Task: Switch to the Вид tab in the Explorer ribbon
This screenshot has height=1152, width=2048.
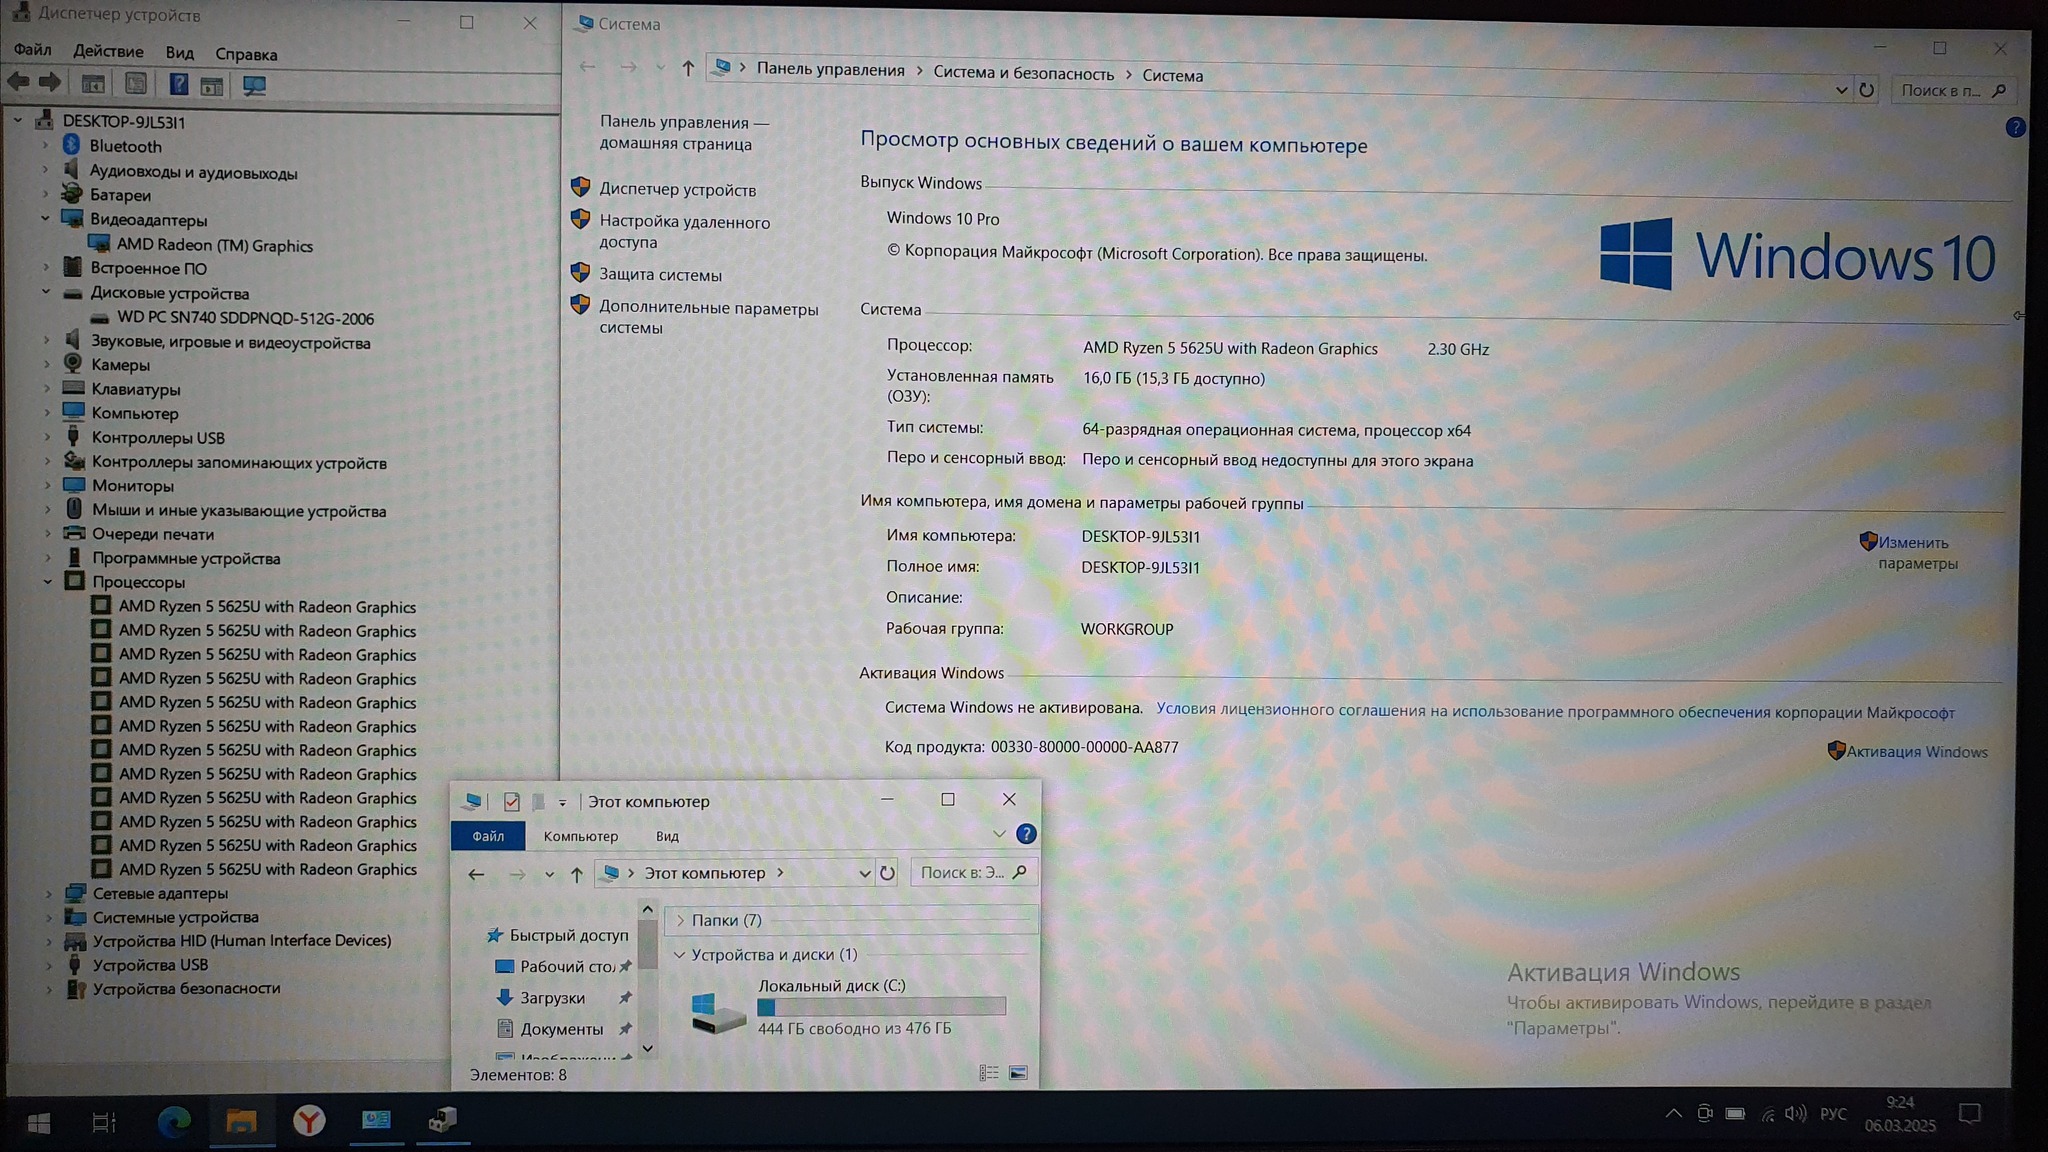Action: coord(667,836)
